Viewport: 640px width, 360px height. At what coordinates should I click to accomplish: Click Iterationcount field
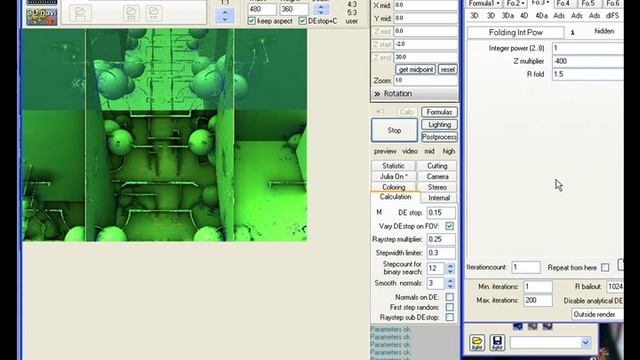526,267
